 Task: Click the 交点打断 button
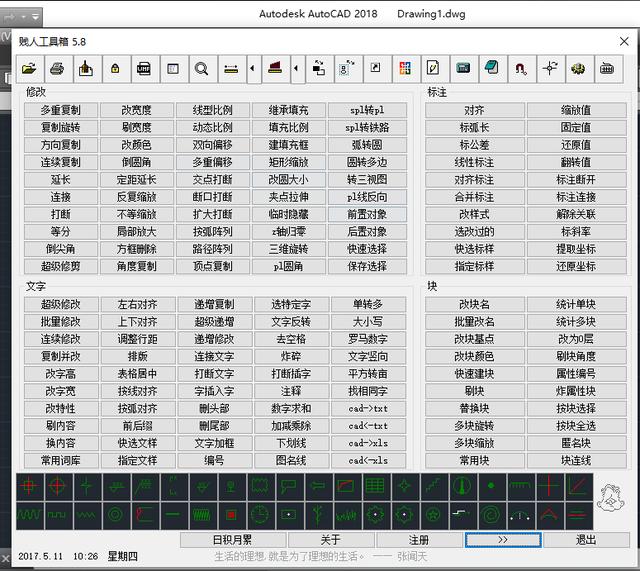click(213, 179)
